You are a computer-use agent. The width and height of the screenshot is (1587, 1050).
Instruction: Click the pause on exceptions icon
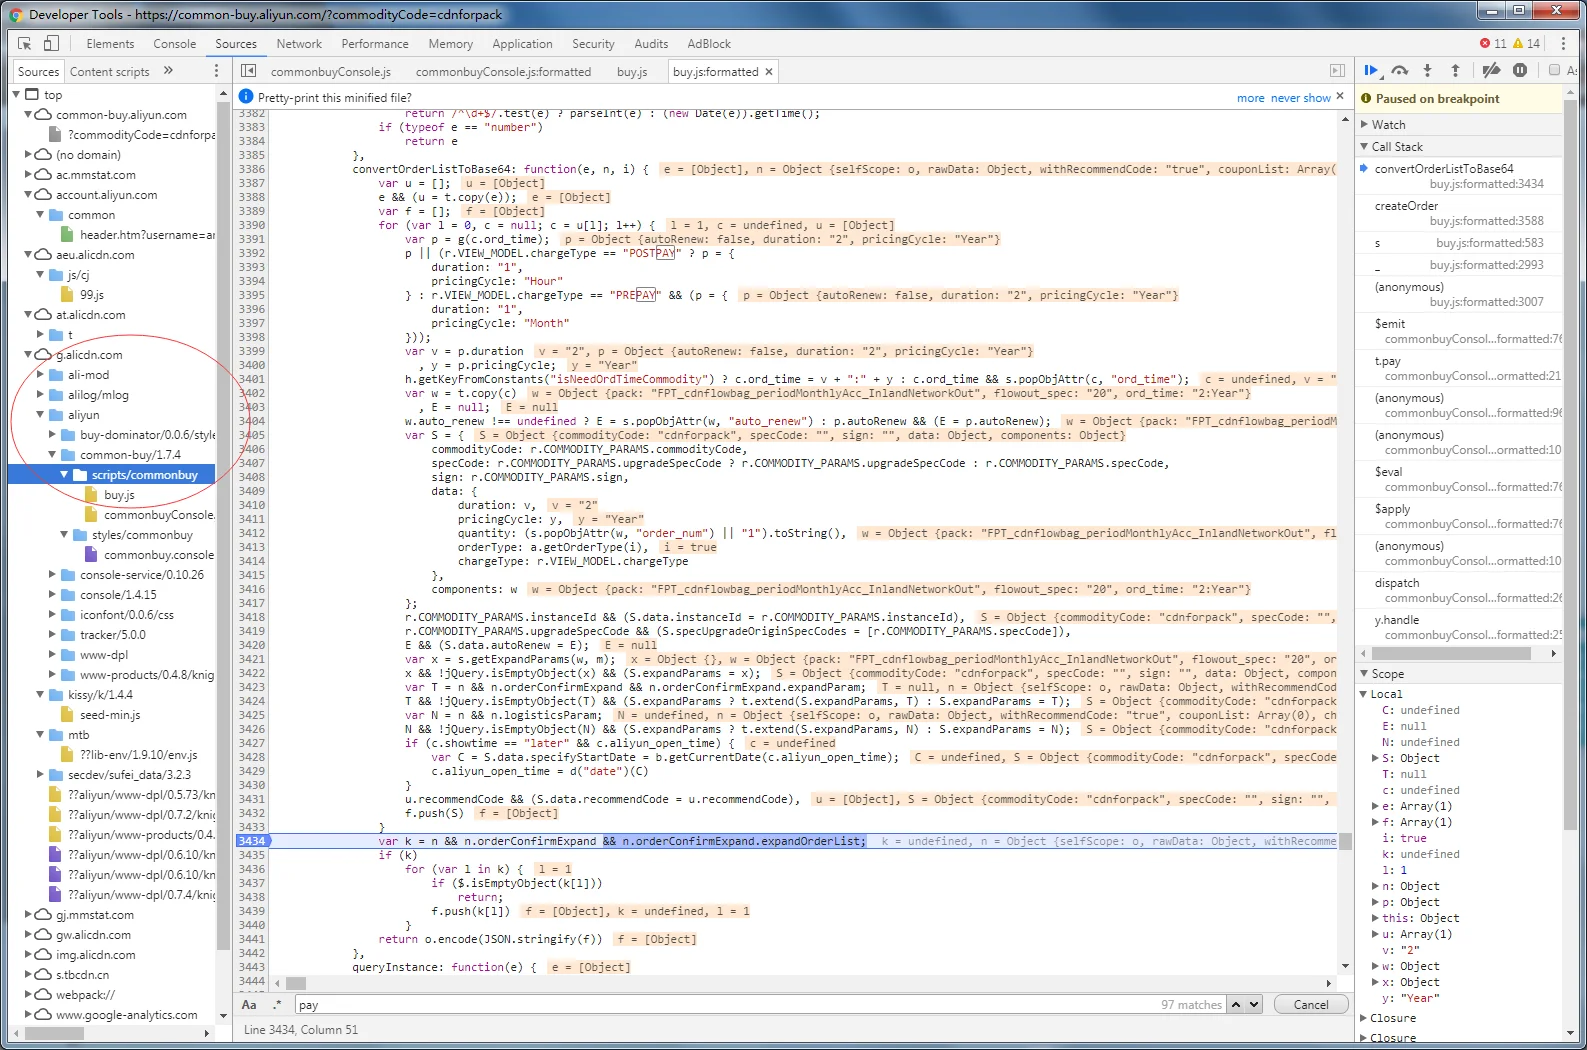[x=1520, y=70]
